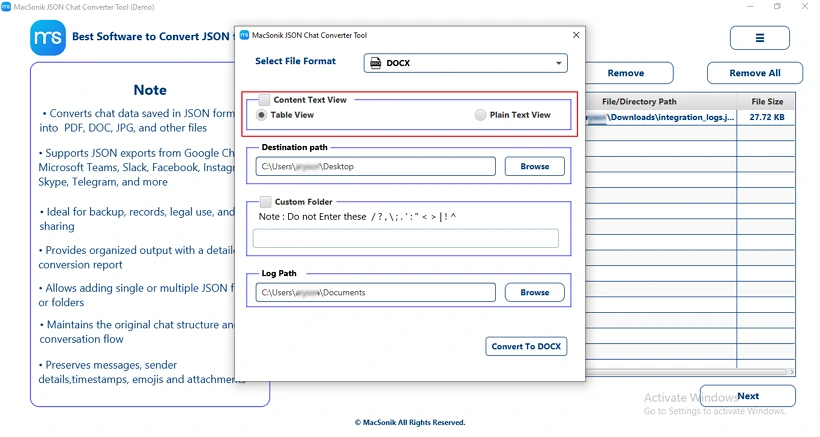Click the Remove All button
The height and width of the screenshot is (437, 820).
(x=755, y=73)
